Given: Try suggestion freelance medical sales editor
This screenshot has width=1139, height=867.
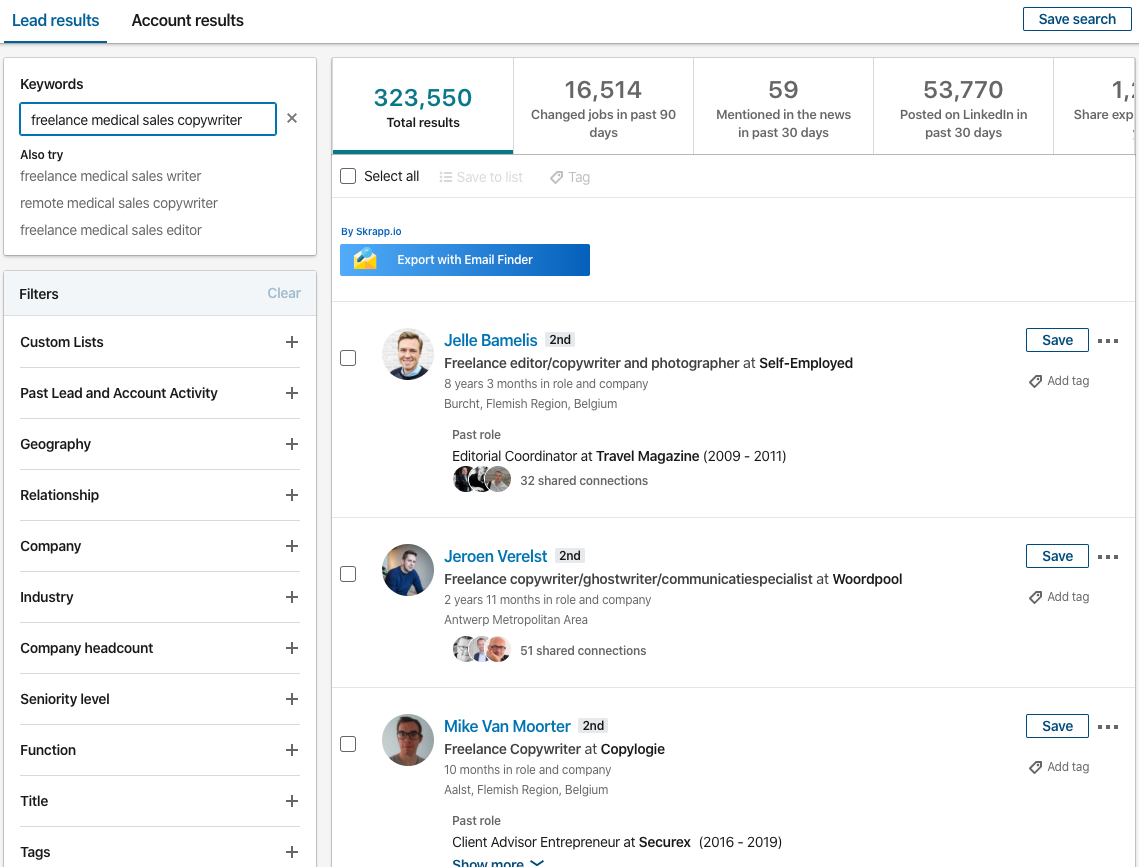Looking at the screenshot, I should tap(110, 230).
